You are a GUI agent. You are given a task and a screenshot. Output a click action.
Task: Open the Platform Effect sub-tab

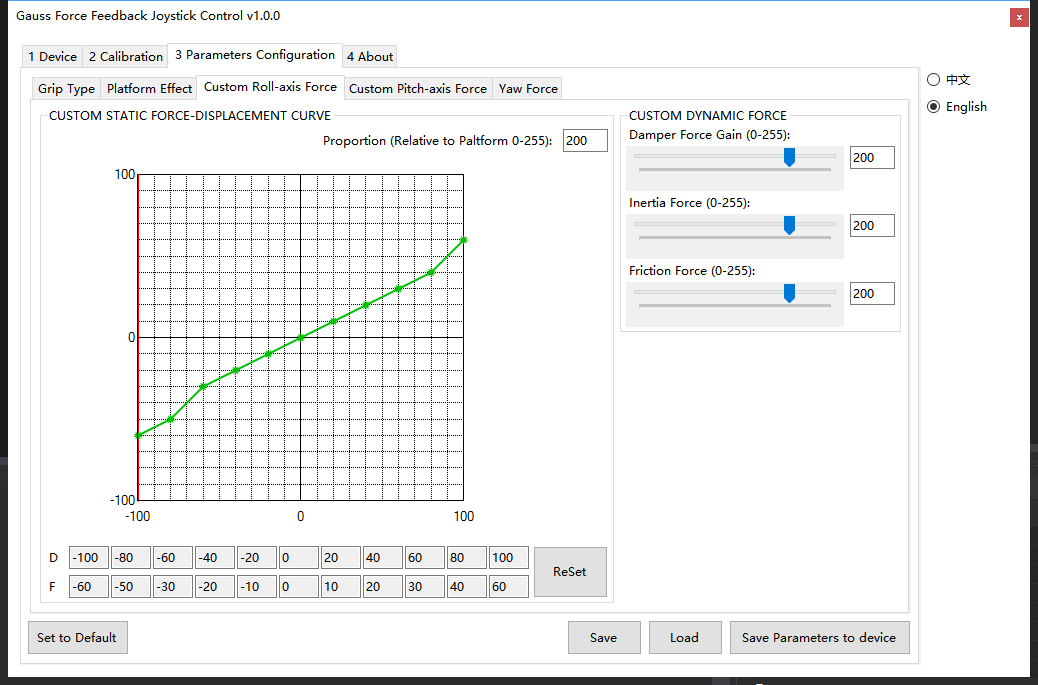(x=149, y=89)
